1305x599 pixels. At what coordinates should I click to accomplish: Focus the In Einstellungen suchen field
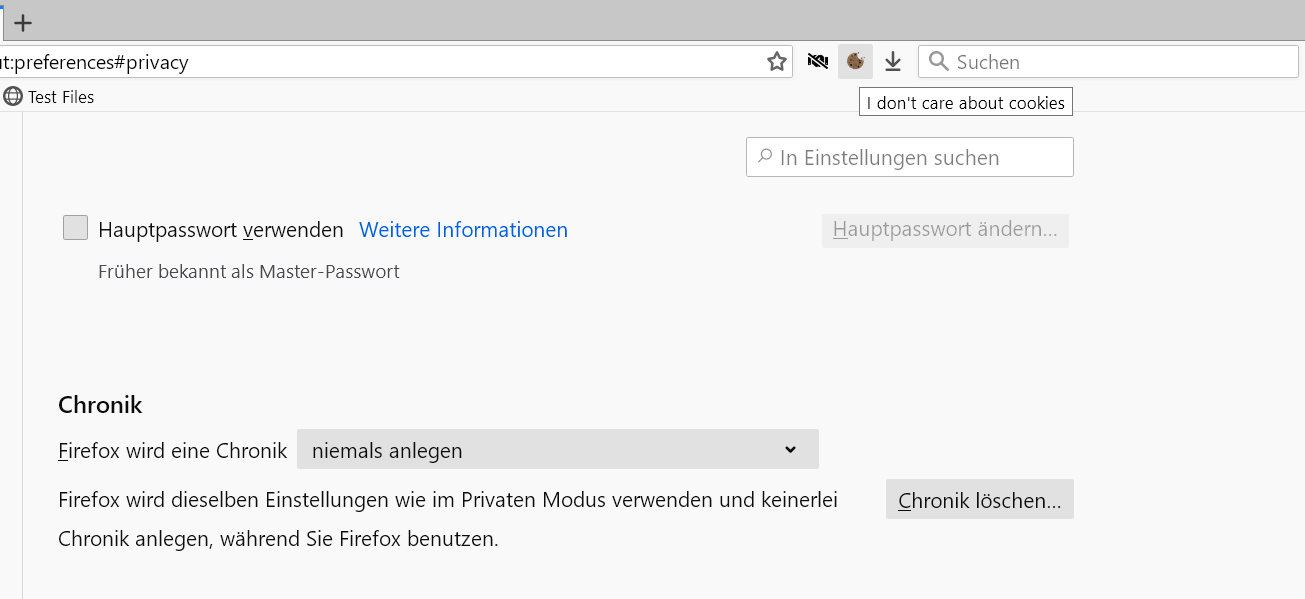click(920, 158)
